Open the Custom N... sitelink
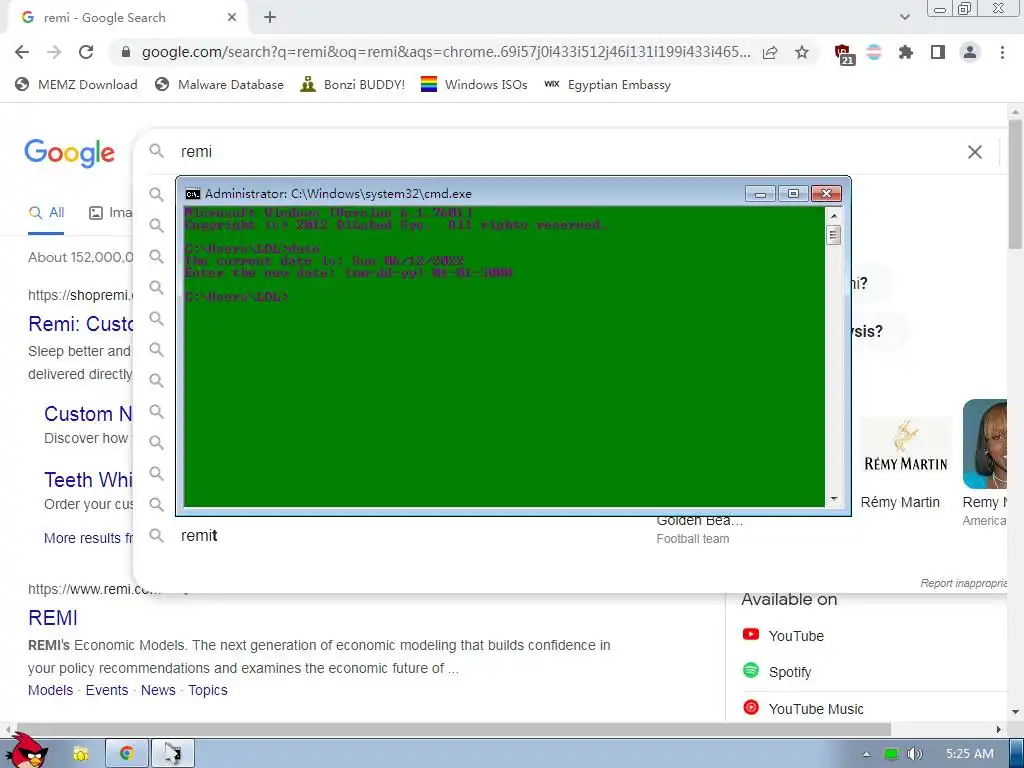Viewport: 1024px width, 768px height. click(x=88, y=414)
